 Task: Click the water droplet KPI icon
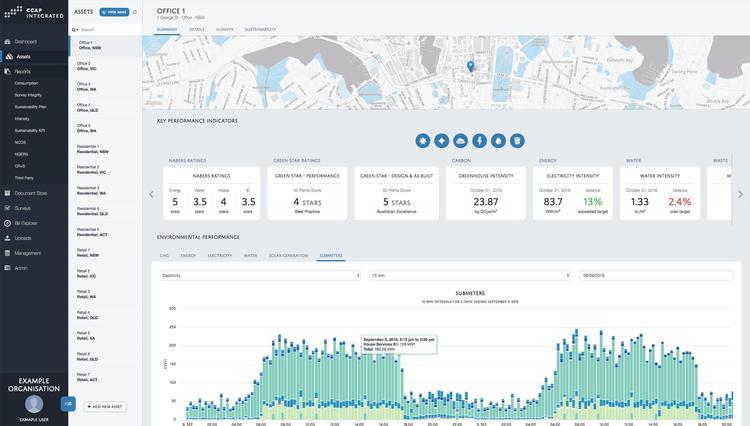point(498,141)
